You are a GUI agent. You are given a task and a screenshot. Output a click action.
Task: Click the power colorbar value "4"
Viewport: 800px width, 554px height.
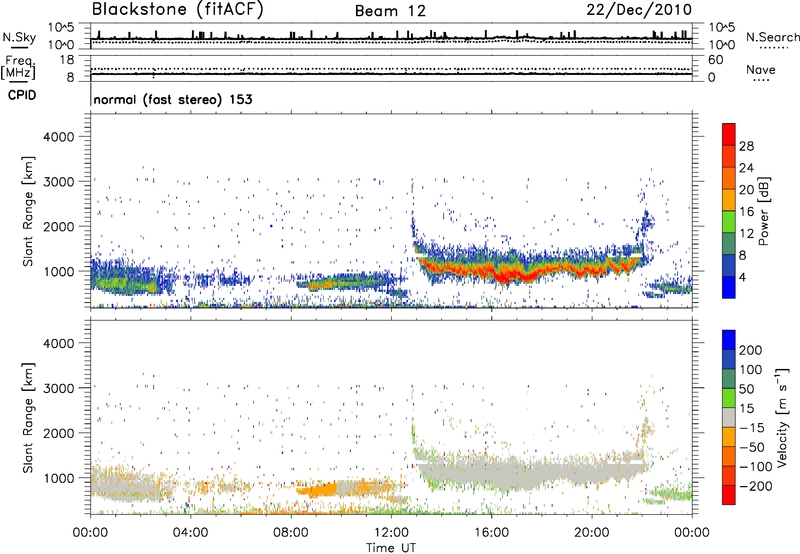click(743, 277)
